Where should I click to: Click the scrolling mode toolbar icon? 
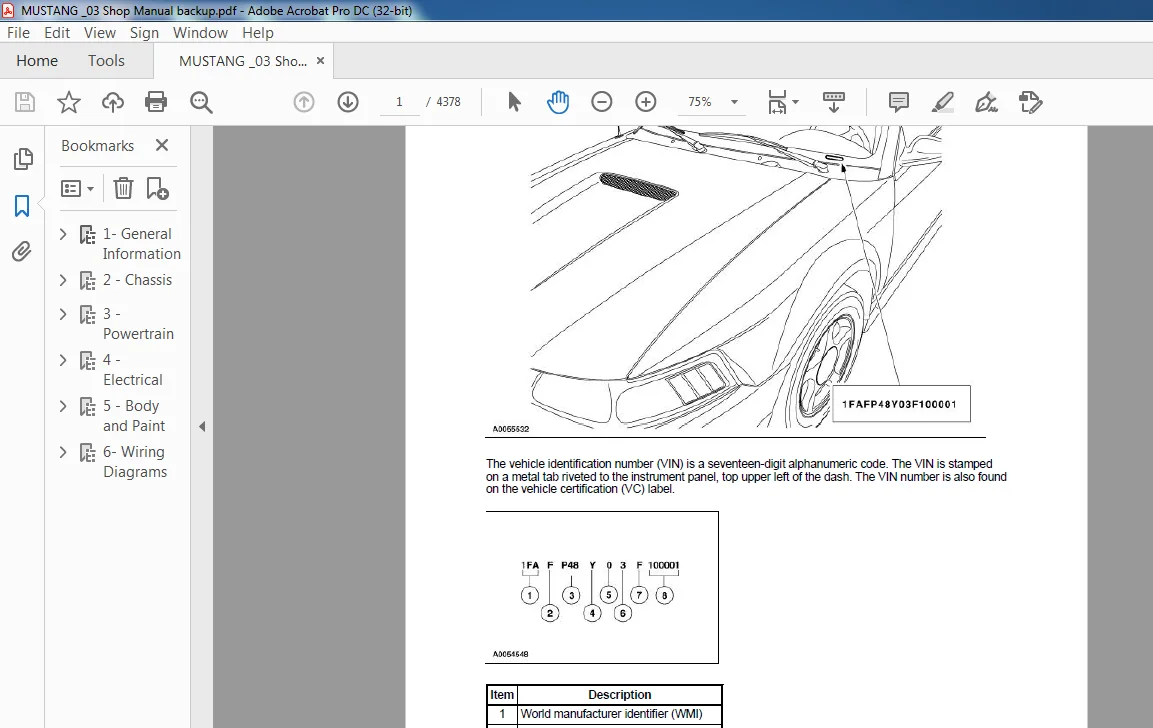pos(833,101)
